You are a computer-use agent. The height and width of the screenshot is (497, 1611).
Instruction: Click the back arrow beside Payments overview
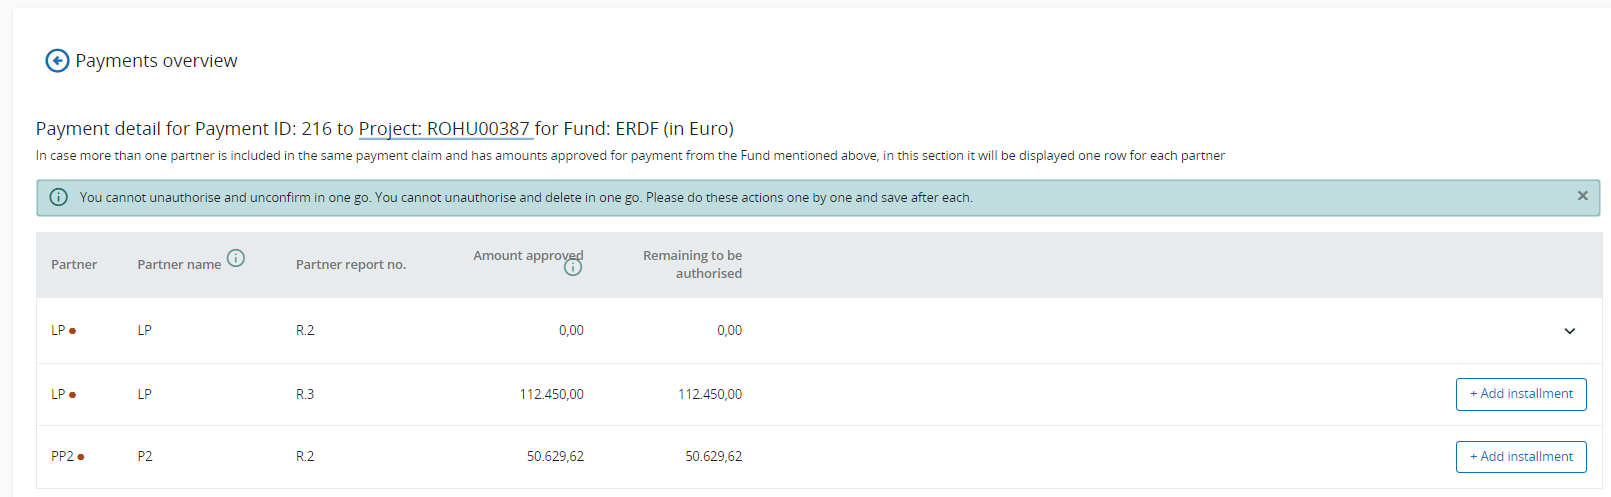57,61
